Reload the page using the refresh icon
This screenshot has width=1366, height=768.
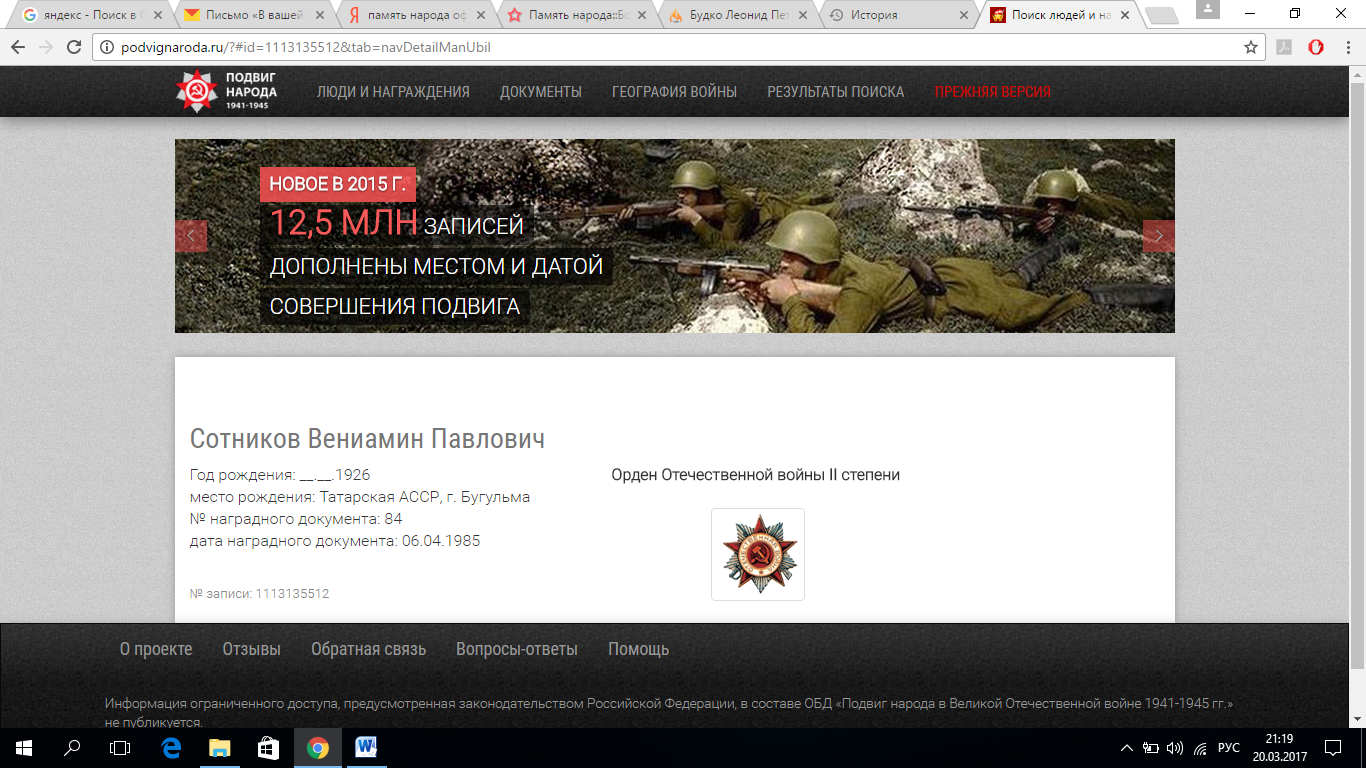[73, 47]
